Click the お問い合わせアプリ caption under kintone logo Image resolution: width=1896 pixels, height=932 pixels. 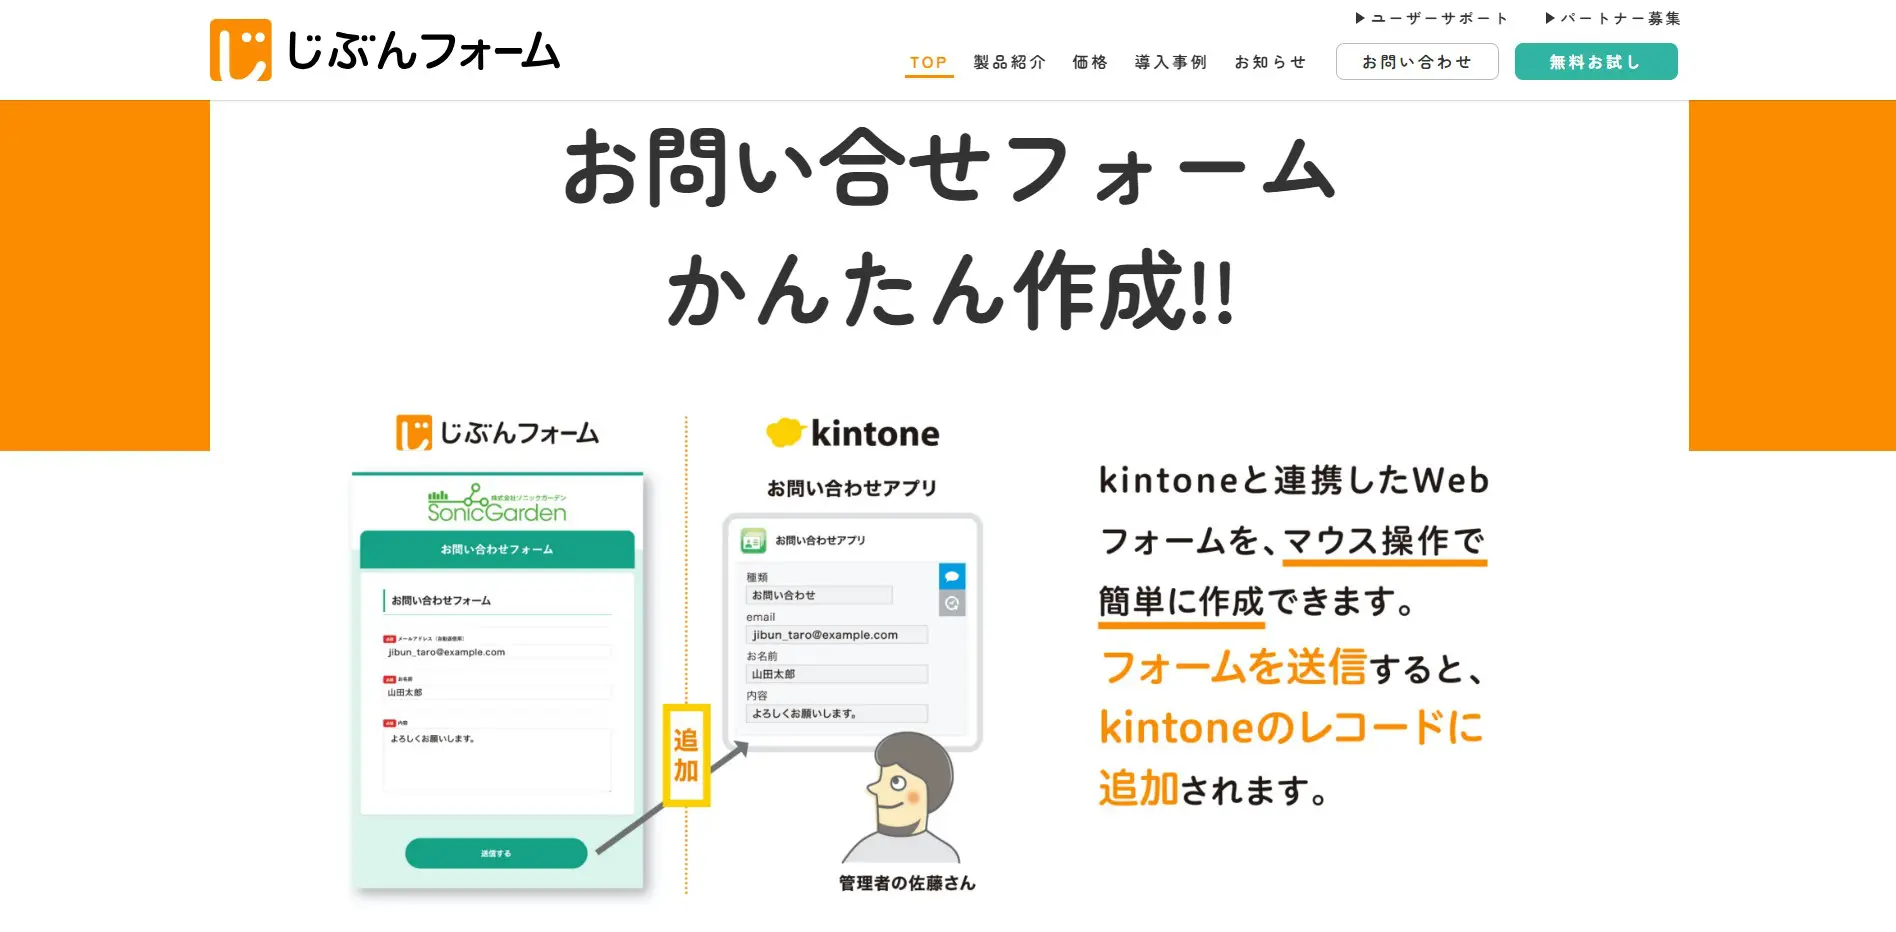pyautogui.click(x=852, y=488)
